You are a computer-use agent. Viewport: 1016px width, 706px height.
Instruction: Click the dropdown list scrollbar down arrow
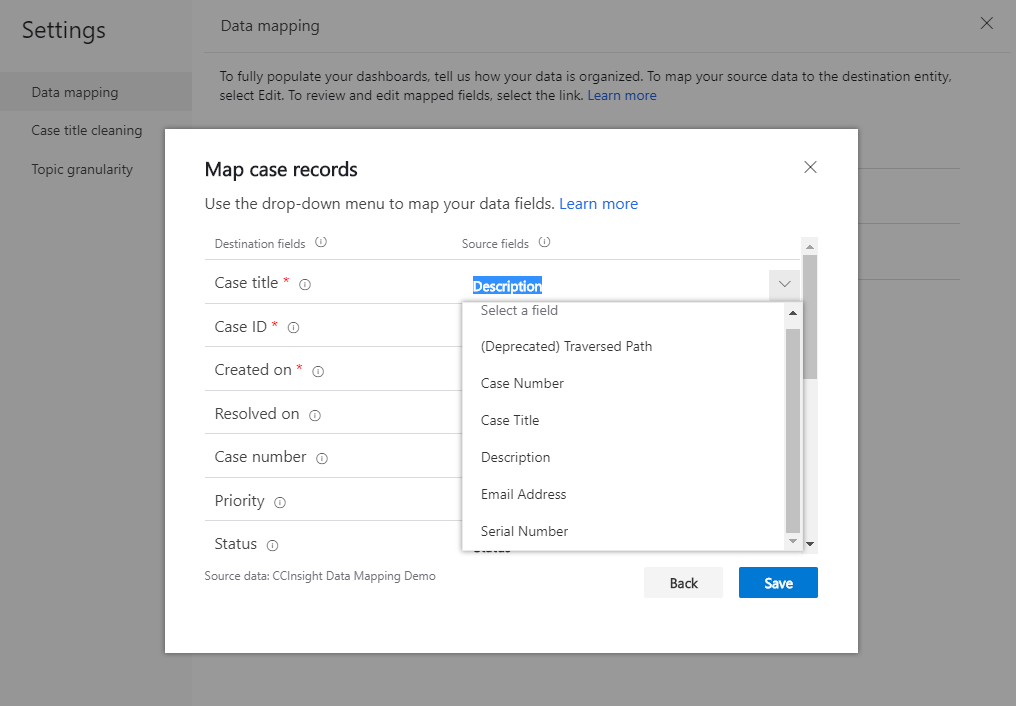[793, 541]
